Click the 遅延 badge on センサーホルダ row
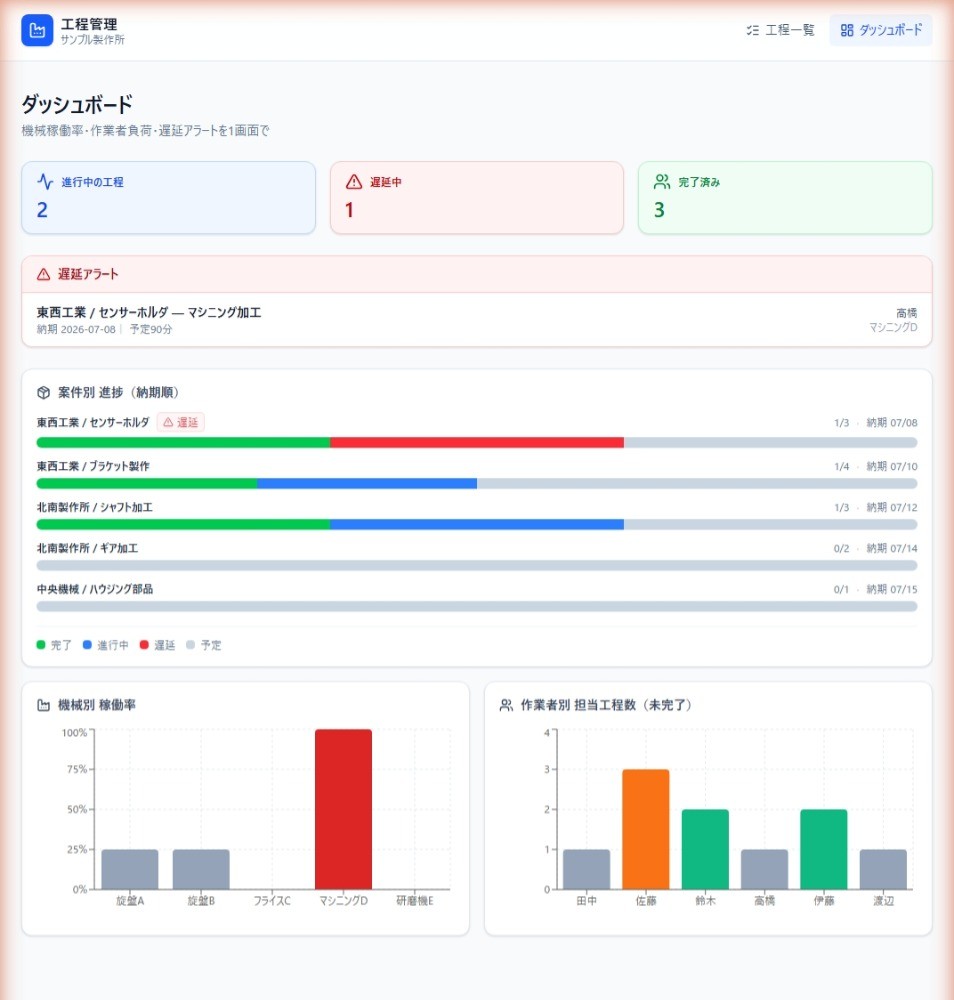Viewport: 954px width, 1000px height. click(180, 422)
